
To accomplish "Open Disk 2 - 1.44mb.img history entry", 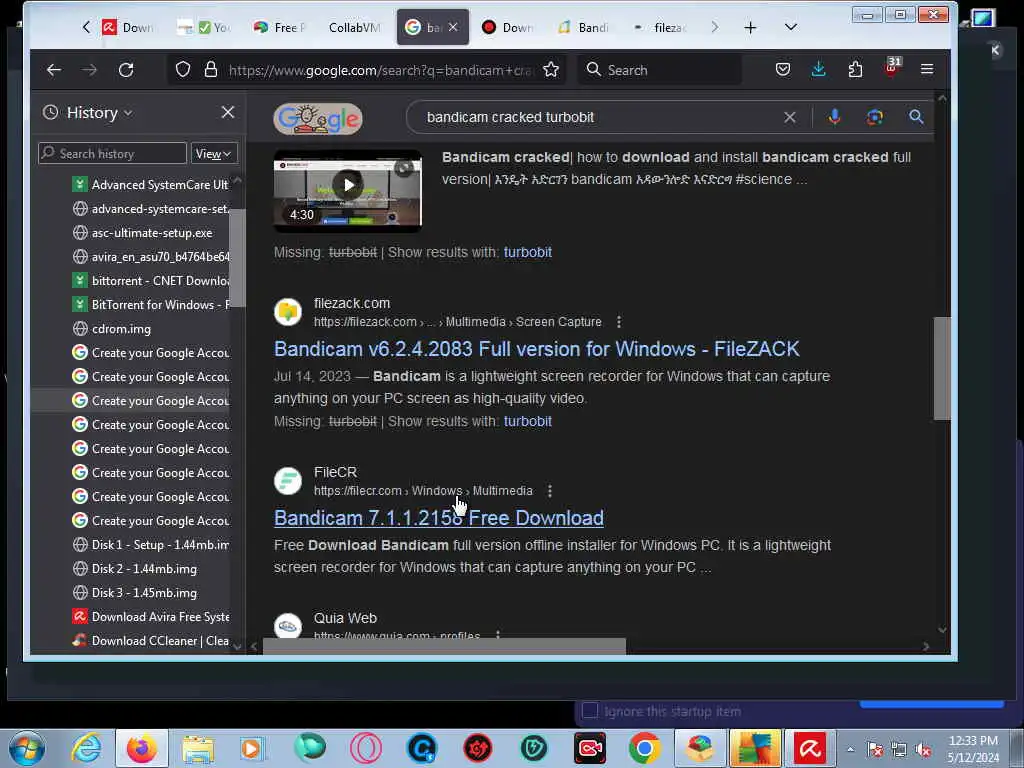I will point(135,569).
